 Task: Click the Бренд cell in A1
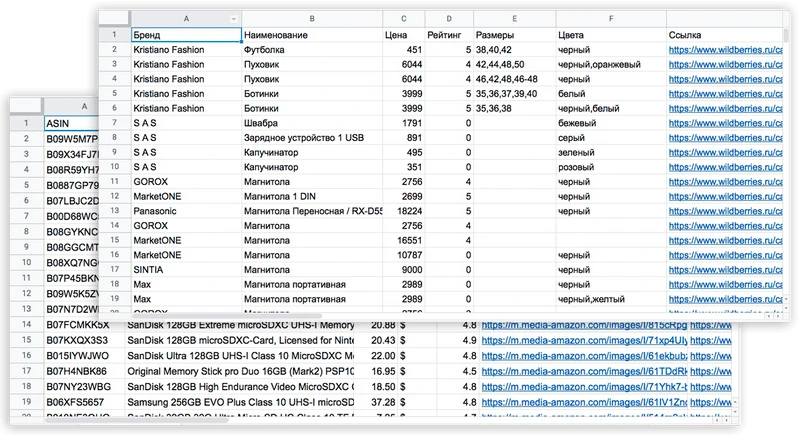[186, 34]
